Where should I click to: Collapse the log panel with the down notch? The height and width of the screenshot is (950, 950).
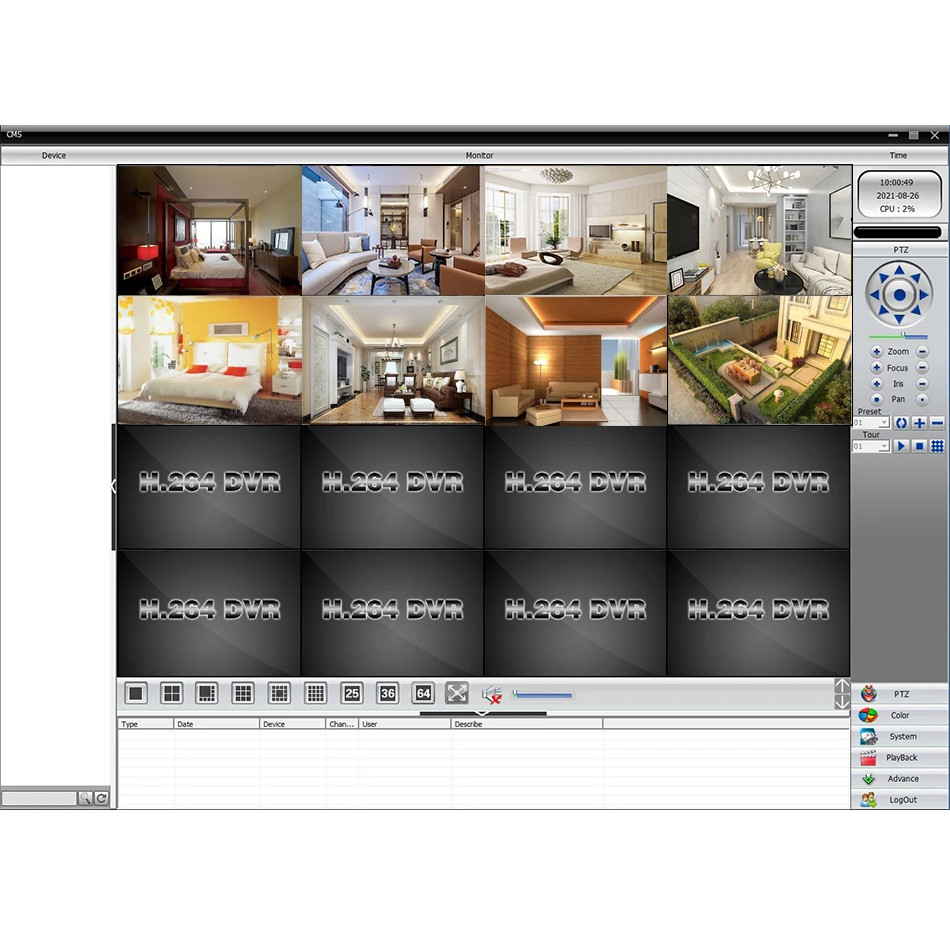click(483, 714)
